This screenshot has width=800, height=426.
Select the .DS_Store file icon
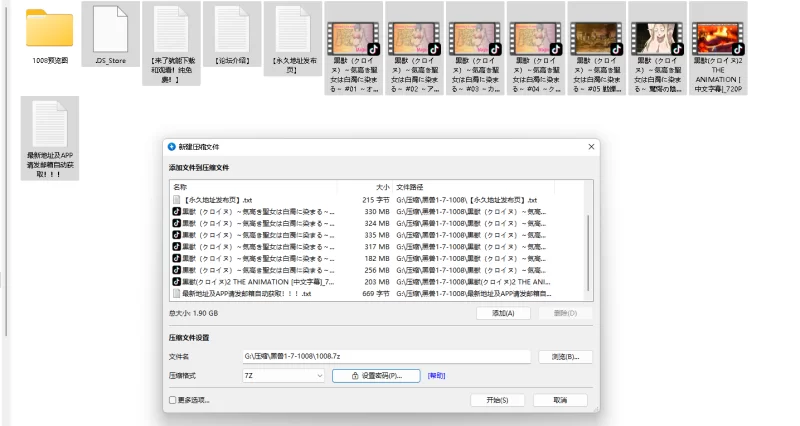pos(110,29)
